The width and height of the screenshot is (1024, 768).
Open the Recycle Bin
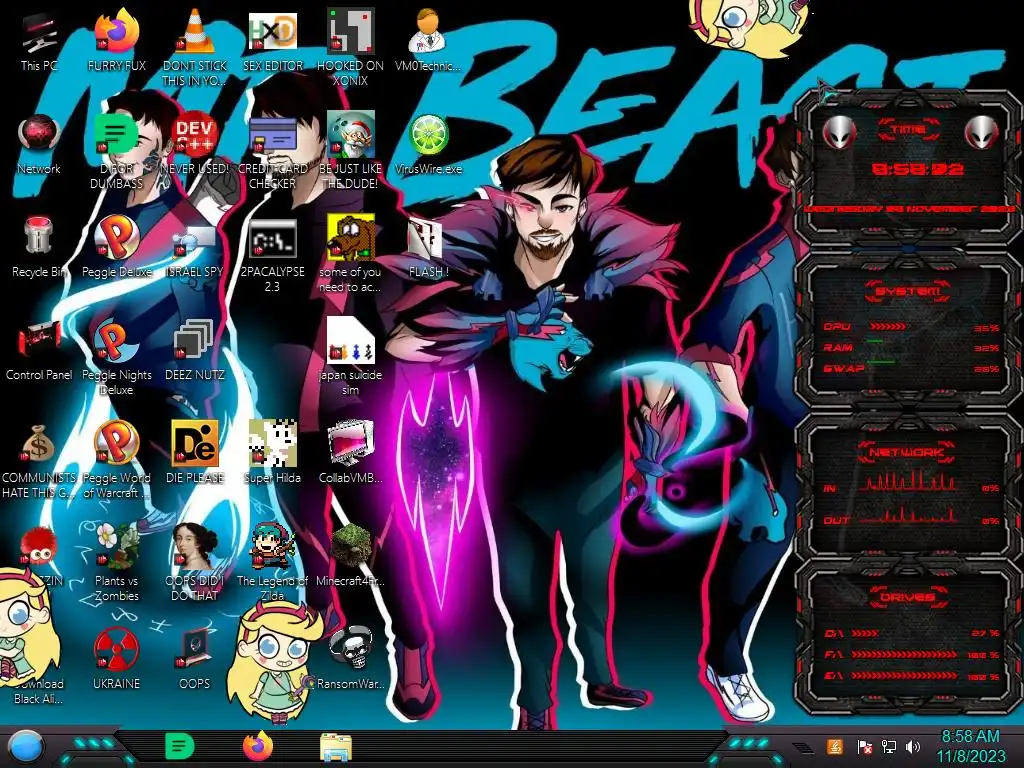coord(39,247)
